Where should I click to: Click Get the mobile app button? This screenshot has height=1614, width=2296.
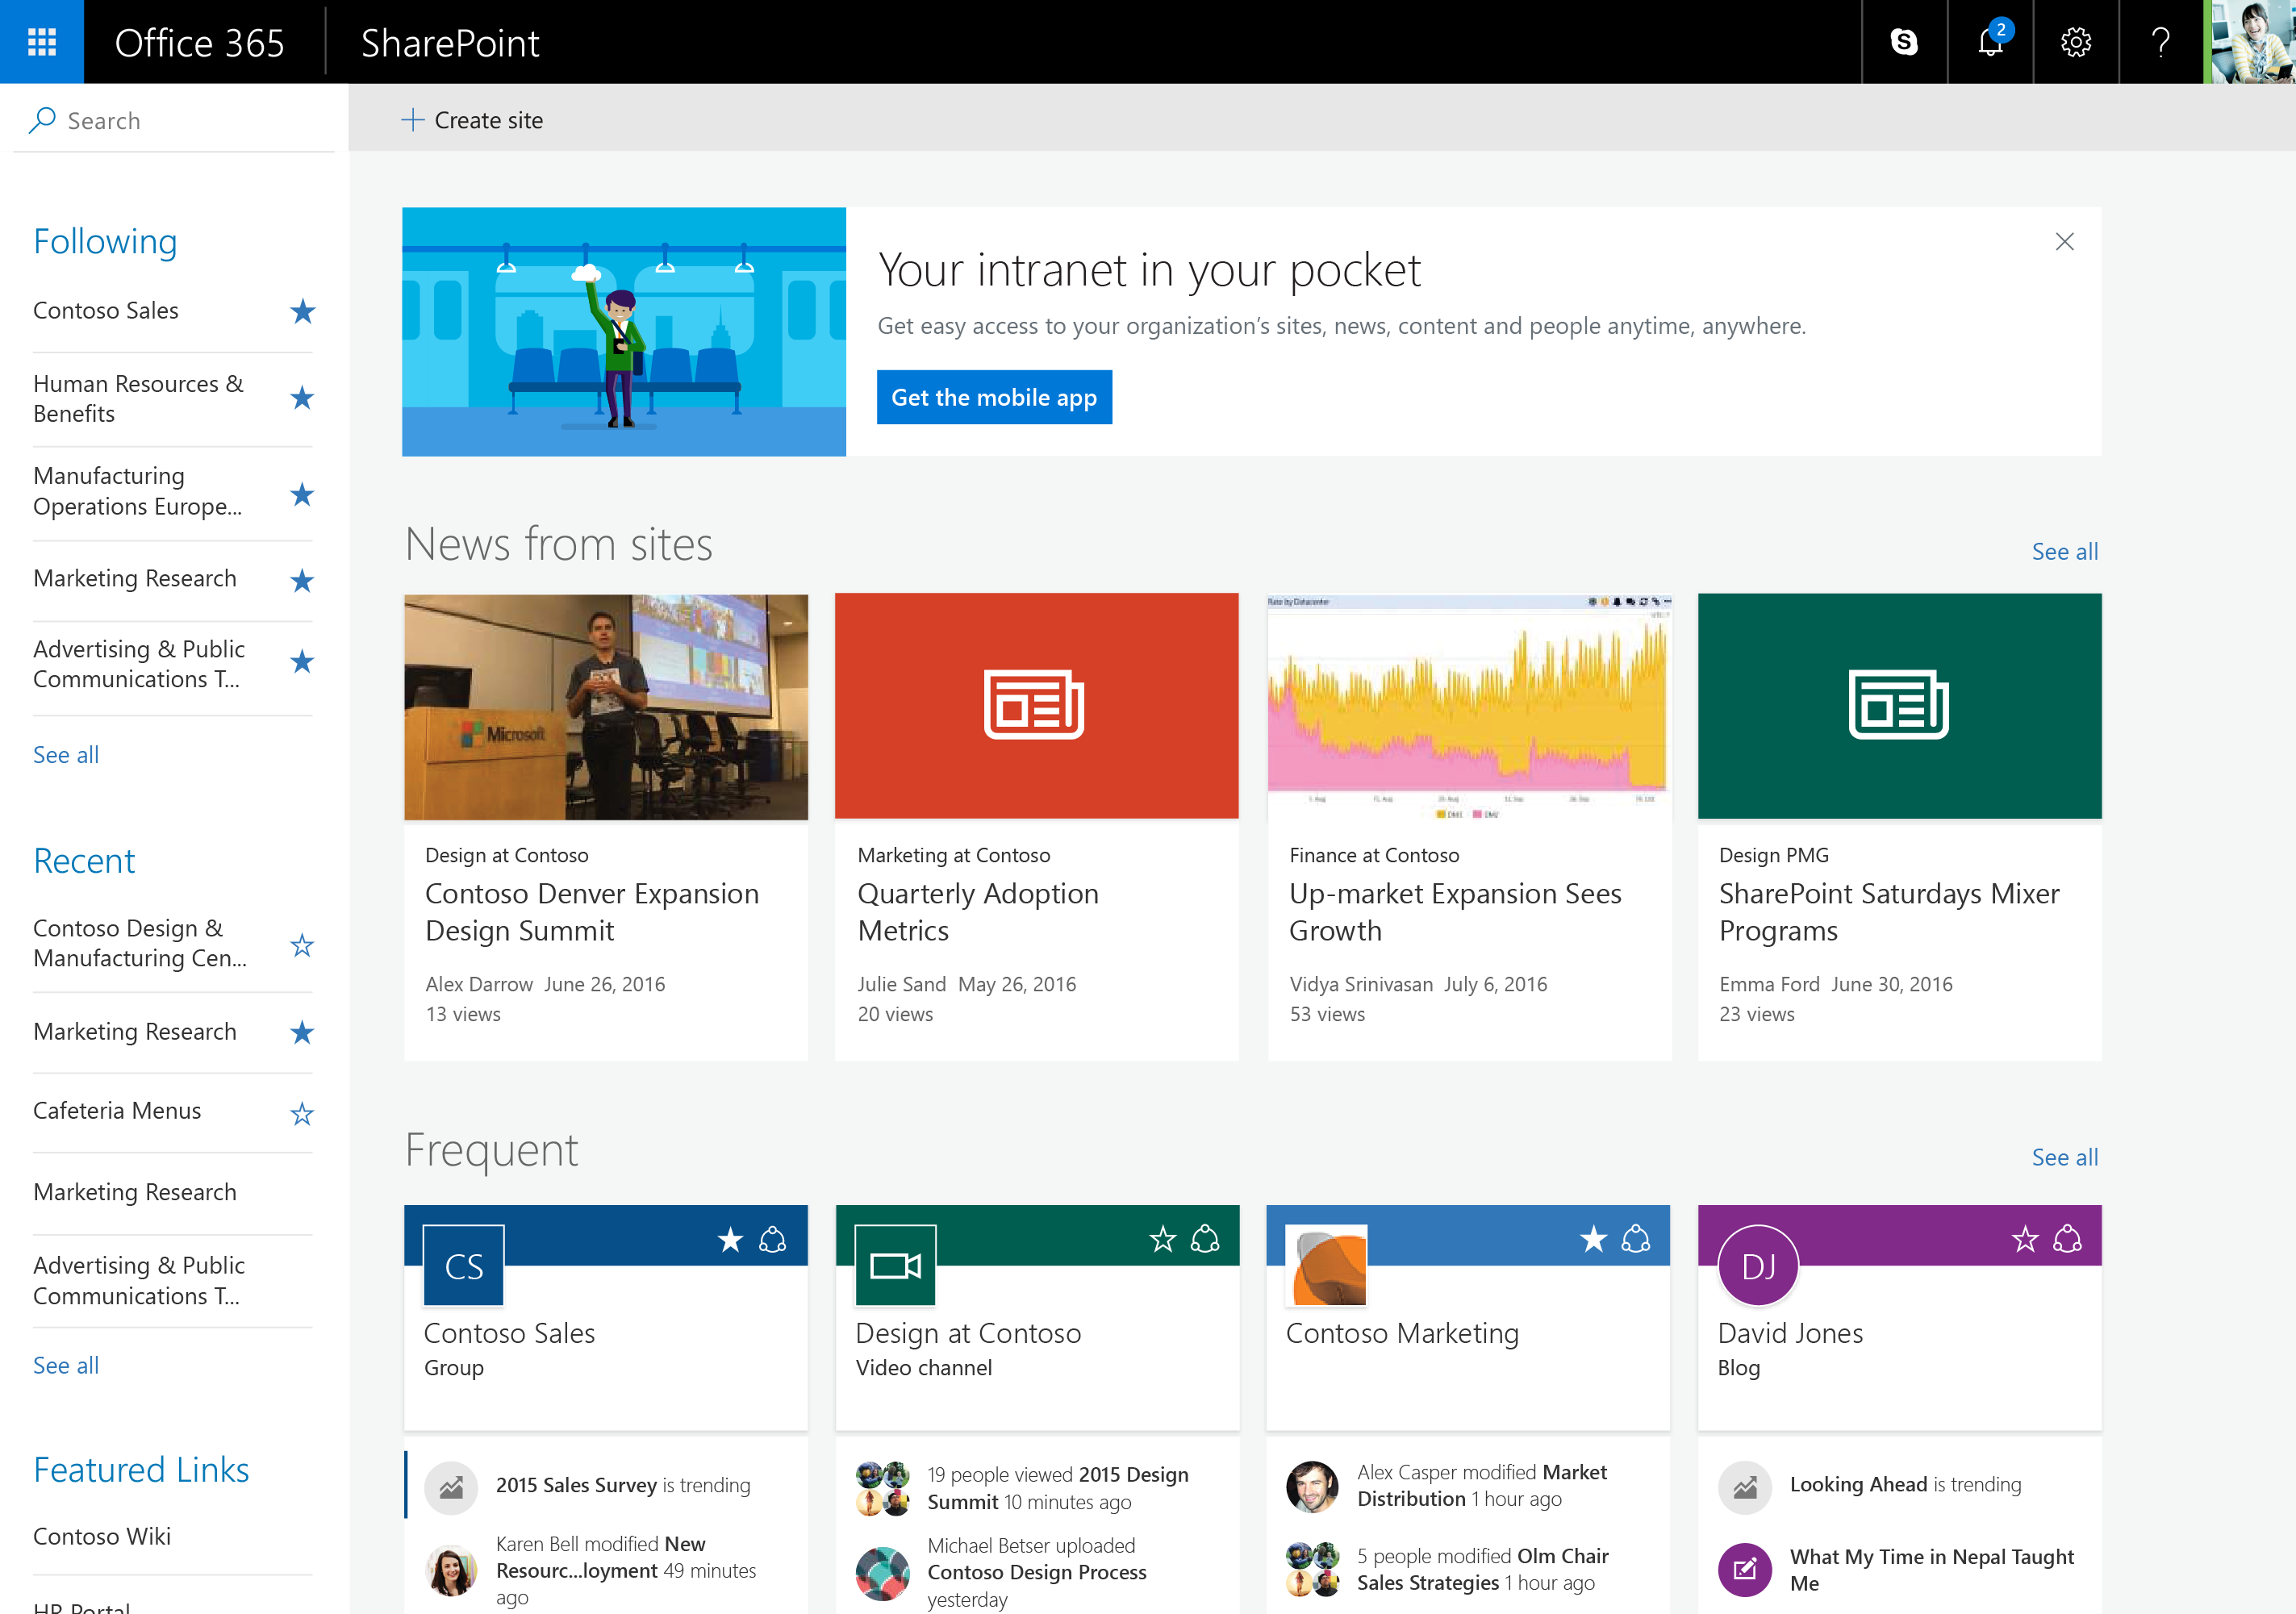(994, 397)
